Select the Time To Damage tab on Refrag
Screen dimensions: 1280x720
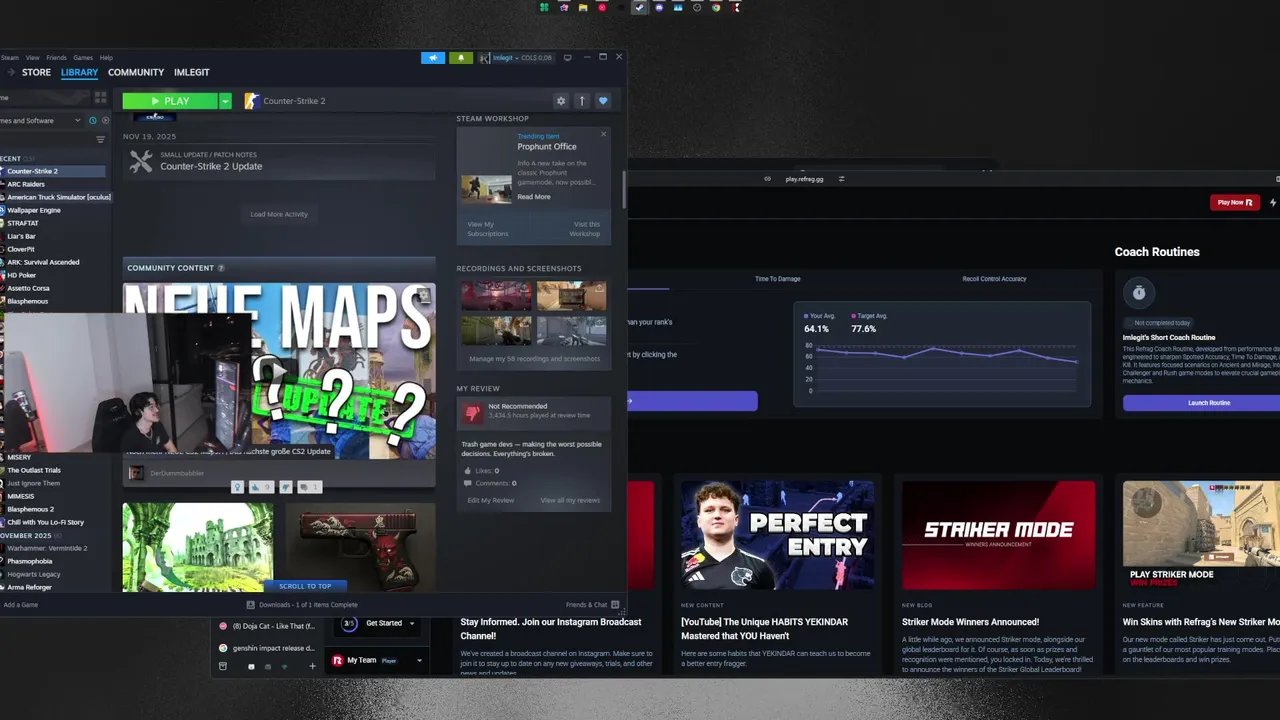point(778,279)
